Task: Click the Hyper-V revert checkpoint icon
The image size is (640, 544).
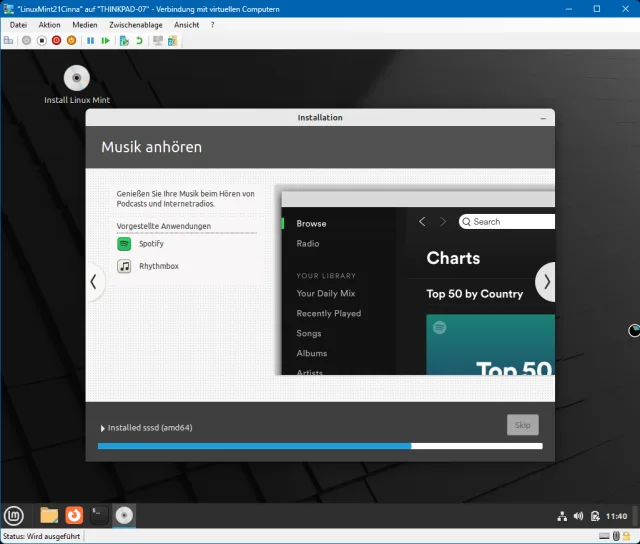Action: point(139,41)
